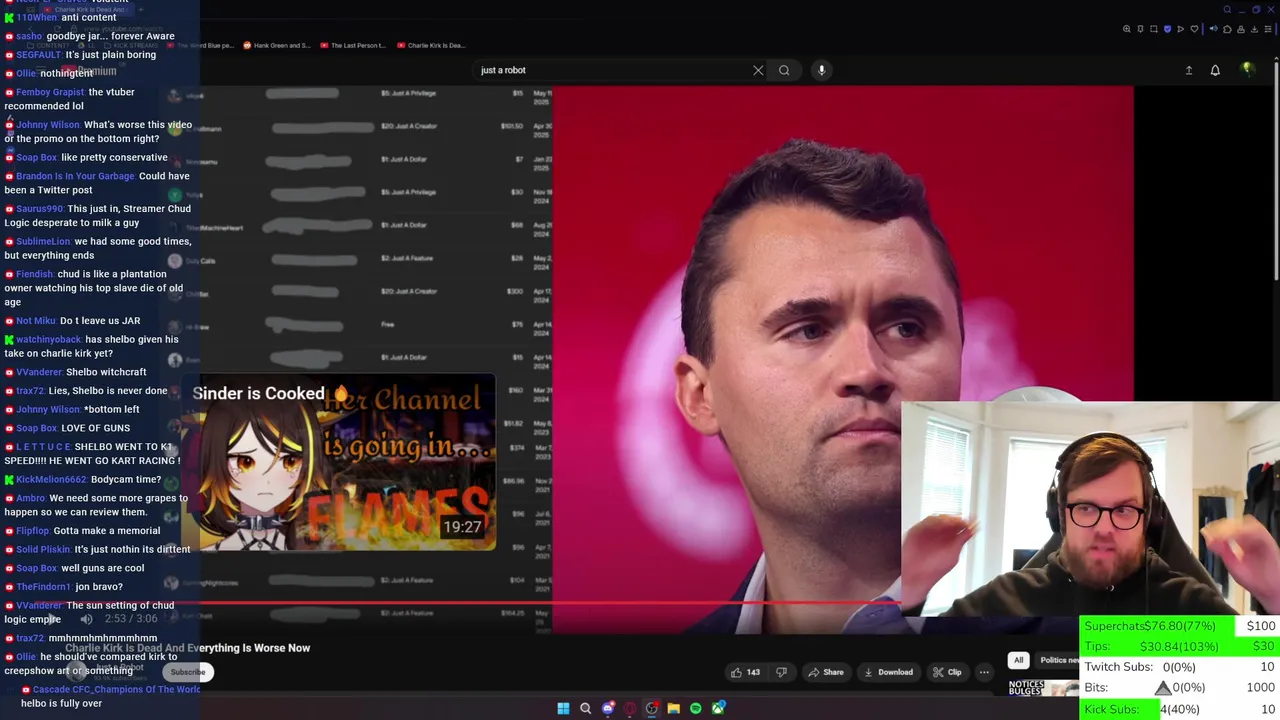Screen dimensions: 1280x720
Task: Click the video title 'Charlie Kirk Is Dead And Everything Is Worse Now'
Action: coord(188,648)
